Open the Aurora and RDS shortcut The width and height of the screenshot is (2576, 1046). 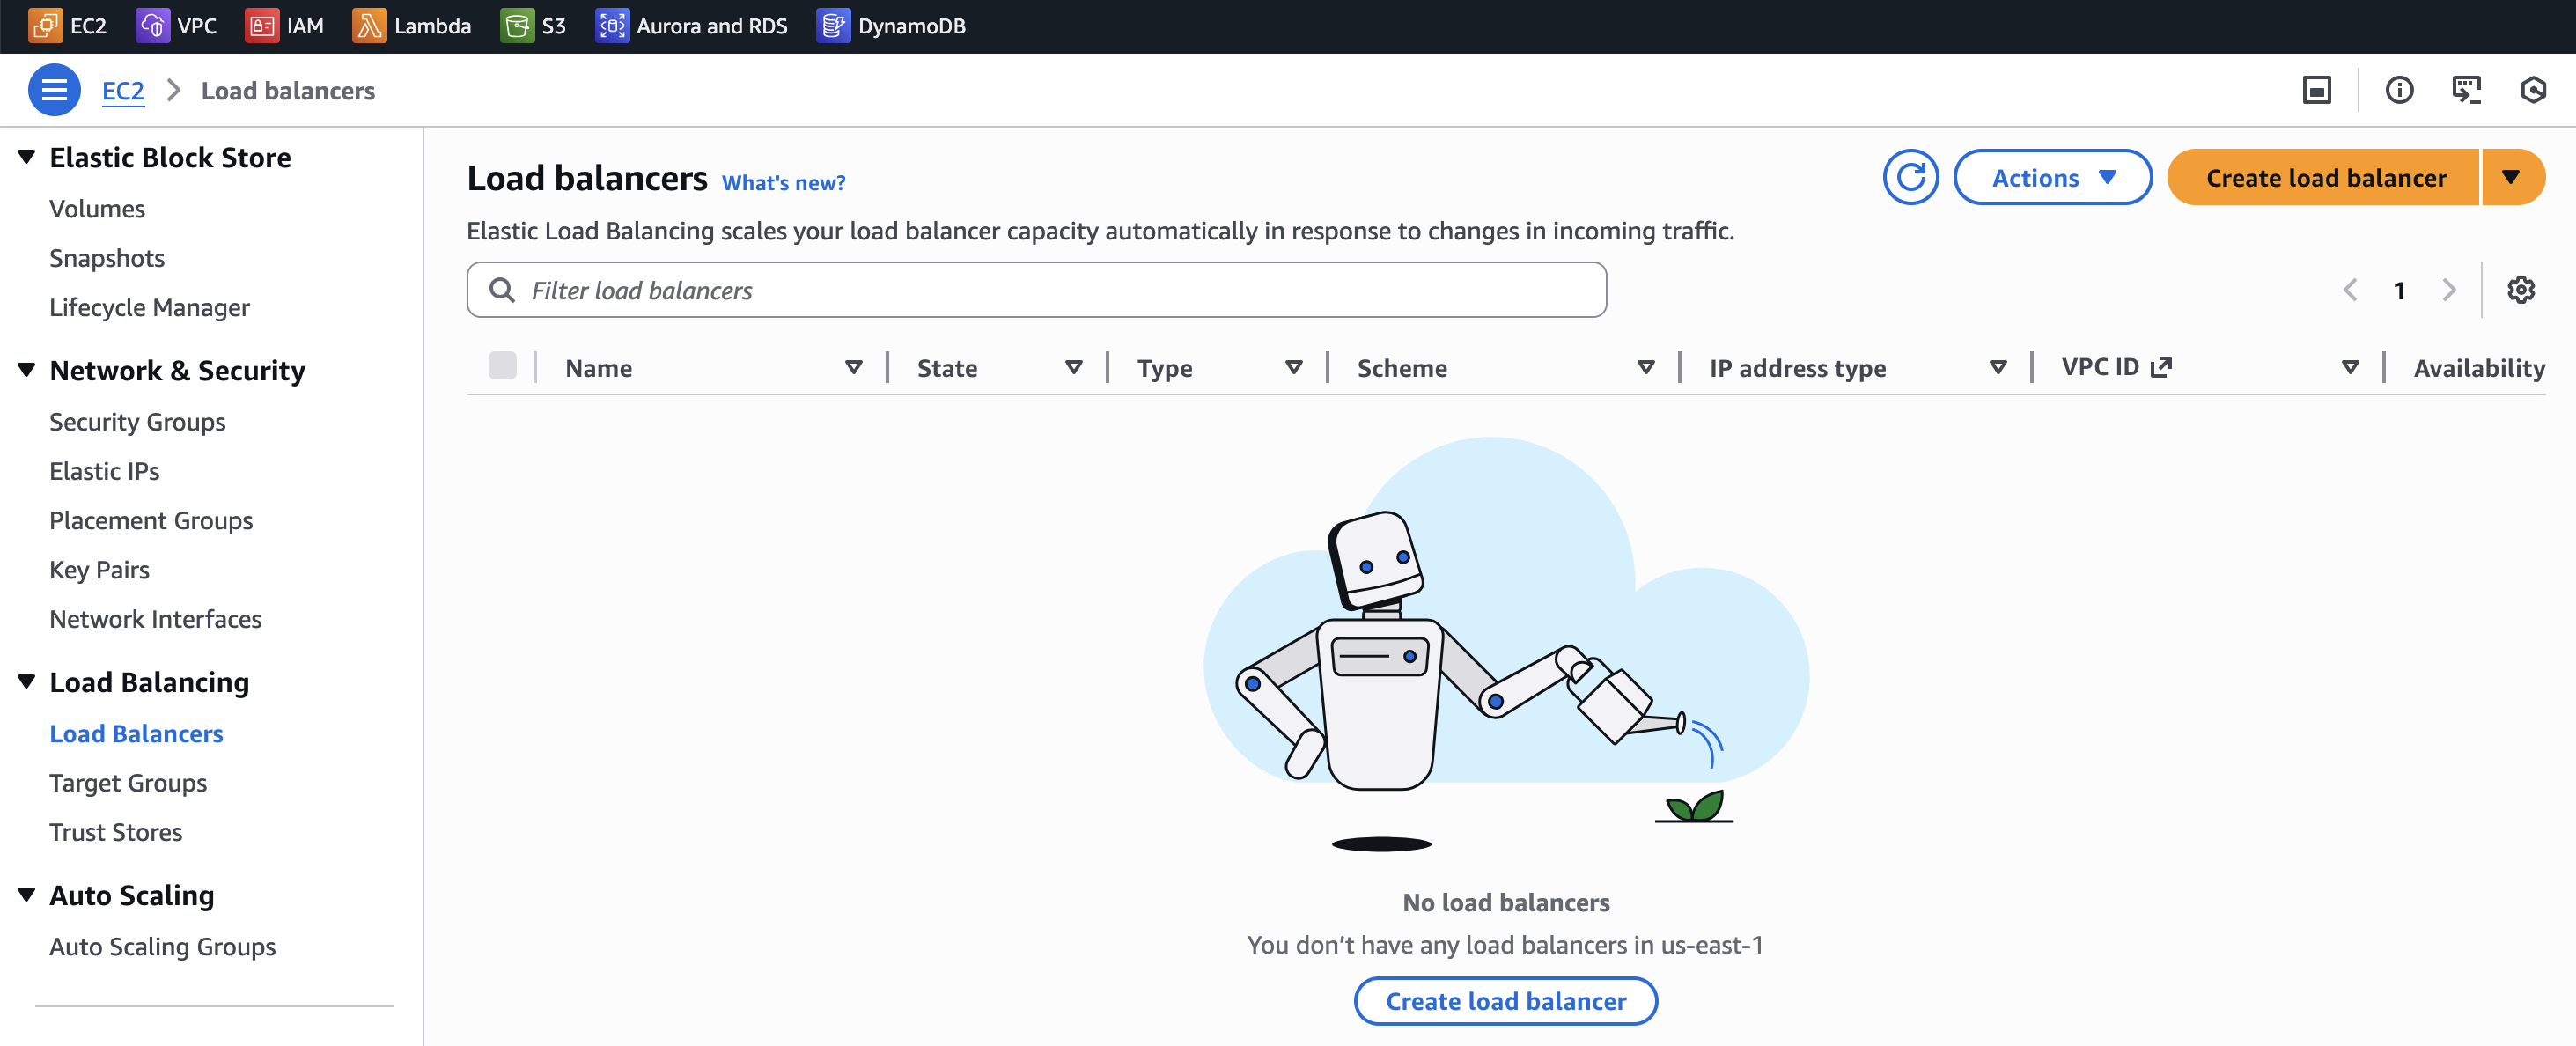coord(692,26)
